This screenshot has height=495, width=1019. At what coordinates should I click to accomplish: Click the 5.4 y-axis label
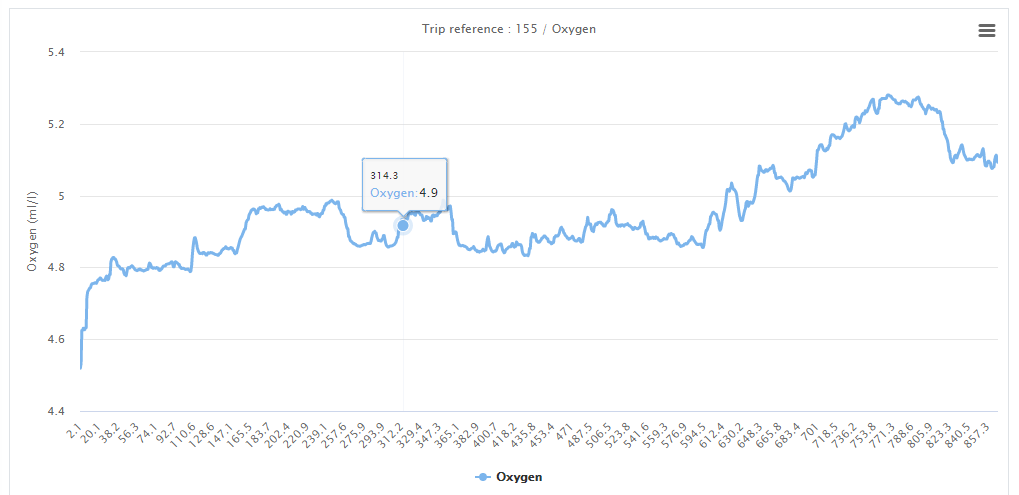tap(57, 52)
